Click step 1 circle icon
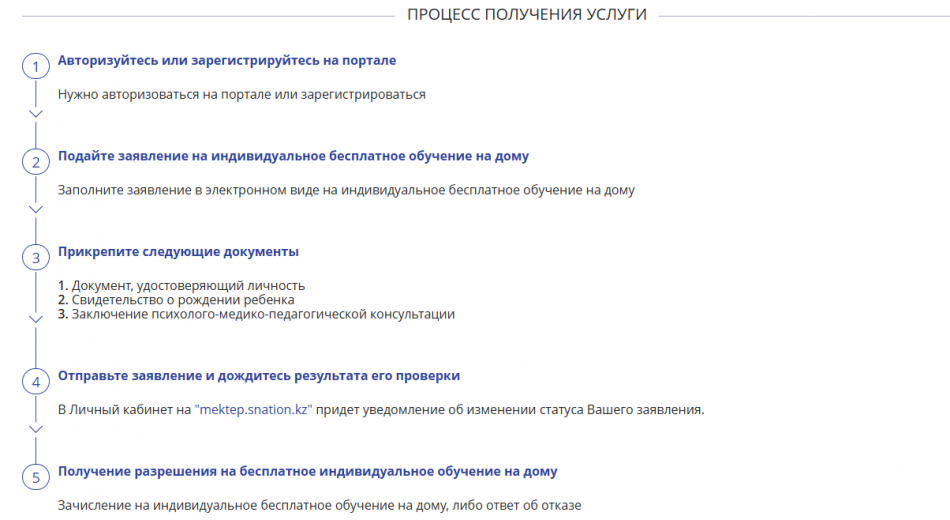Image resolution: width=950 pixels, height=520 pixels. tap(36, 66)
